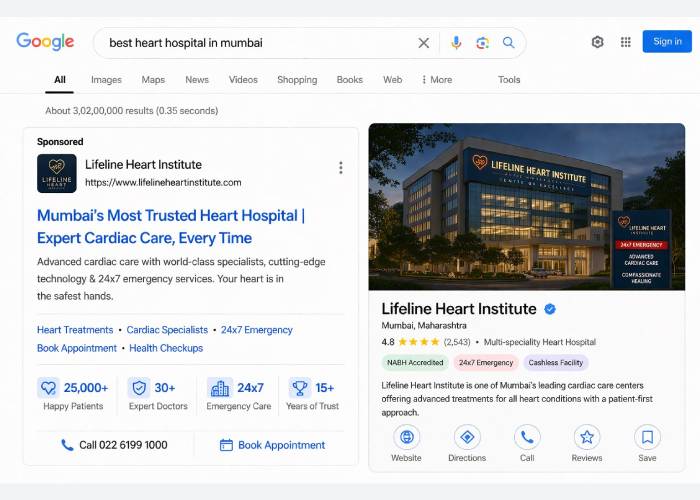Open the Tools options
The width and height of the screenshot is (700, 500).
pyautogui.click(x=509, y=80)
